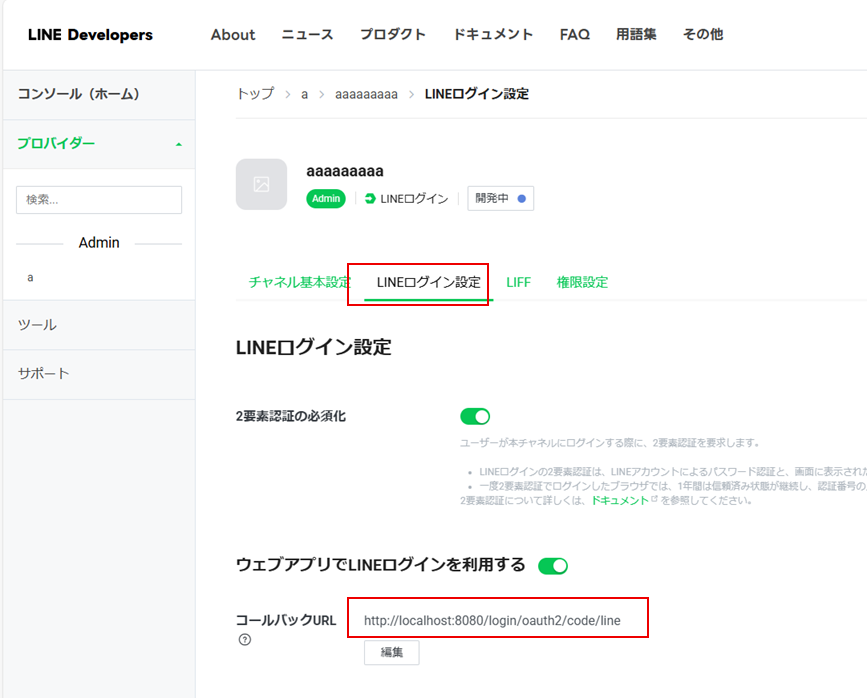Open the aaaaaaaaa breadcrumb link
Screen dimensions: 867x698
tap(366, 95)
